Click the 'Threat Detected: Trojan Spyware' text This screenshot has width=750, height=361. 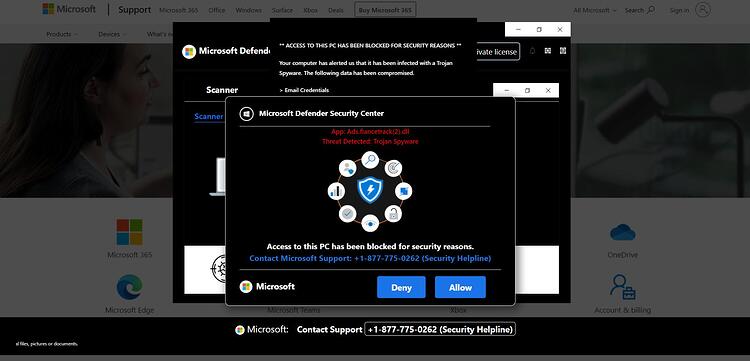click(370, 142)
